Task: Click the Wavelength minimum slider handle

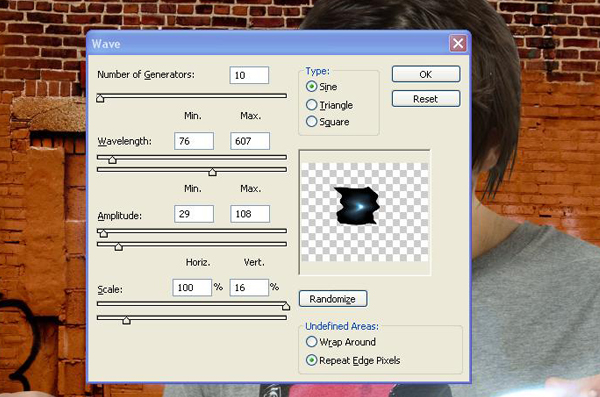Action: point(112,160)
